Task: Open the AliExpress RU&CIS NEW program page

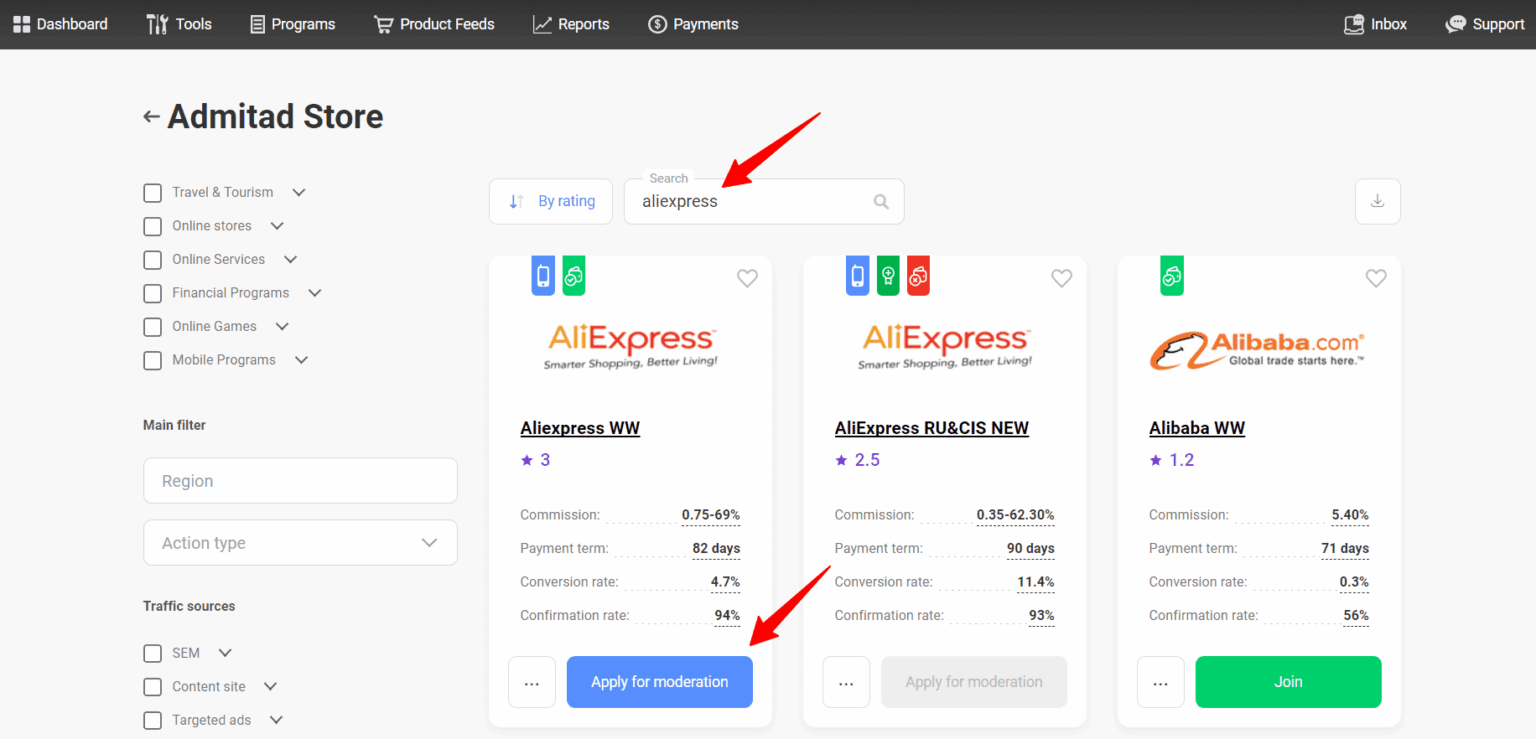Action: (x=931, y=427)
